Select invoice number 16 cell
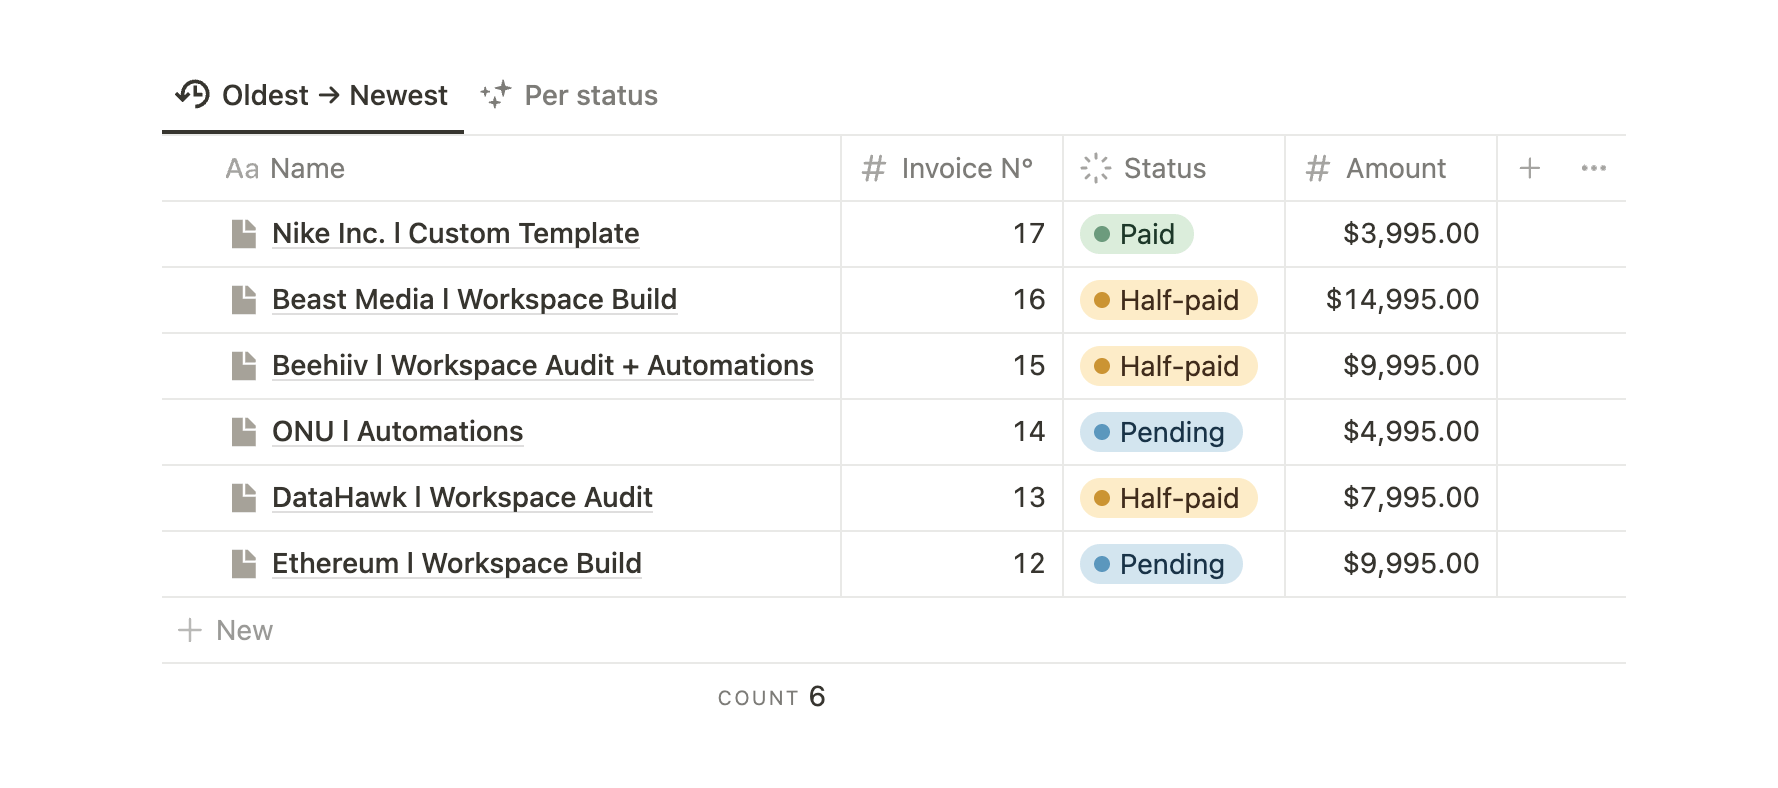This screenshot has height=788, width=1778. click(x=952, y=299)
